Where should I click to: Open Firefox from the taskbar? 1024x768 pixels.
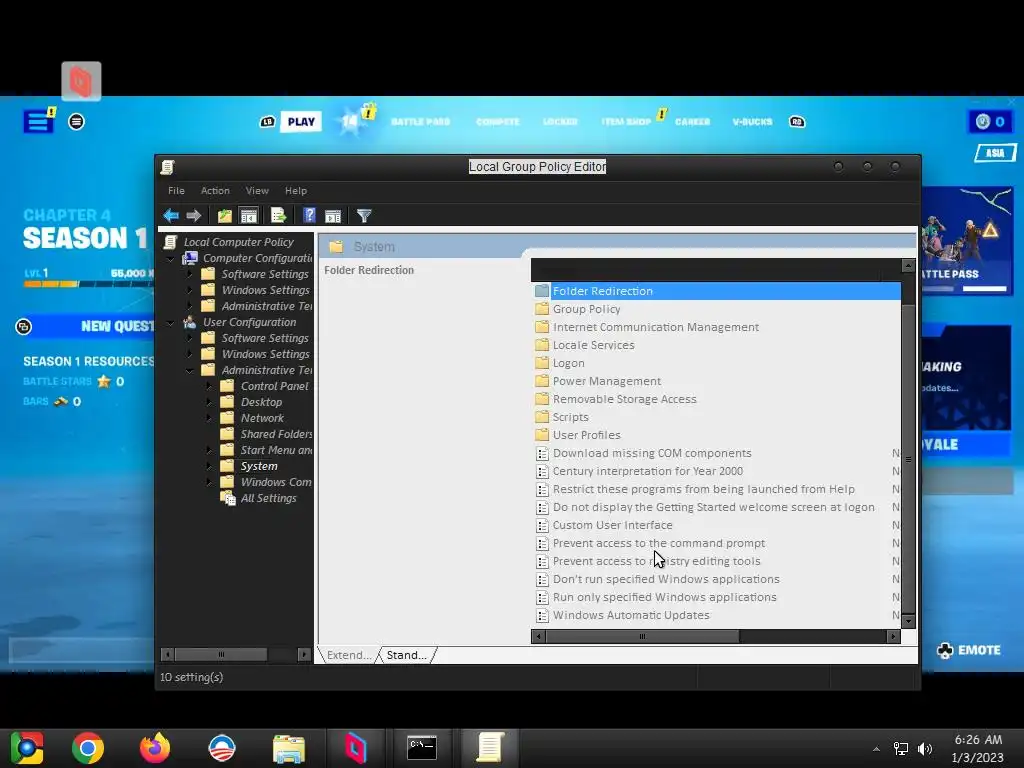pyautogui.click(x=155, y=748)
